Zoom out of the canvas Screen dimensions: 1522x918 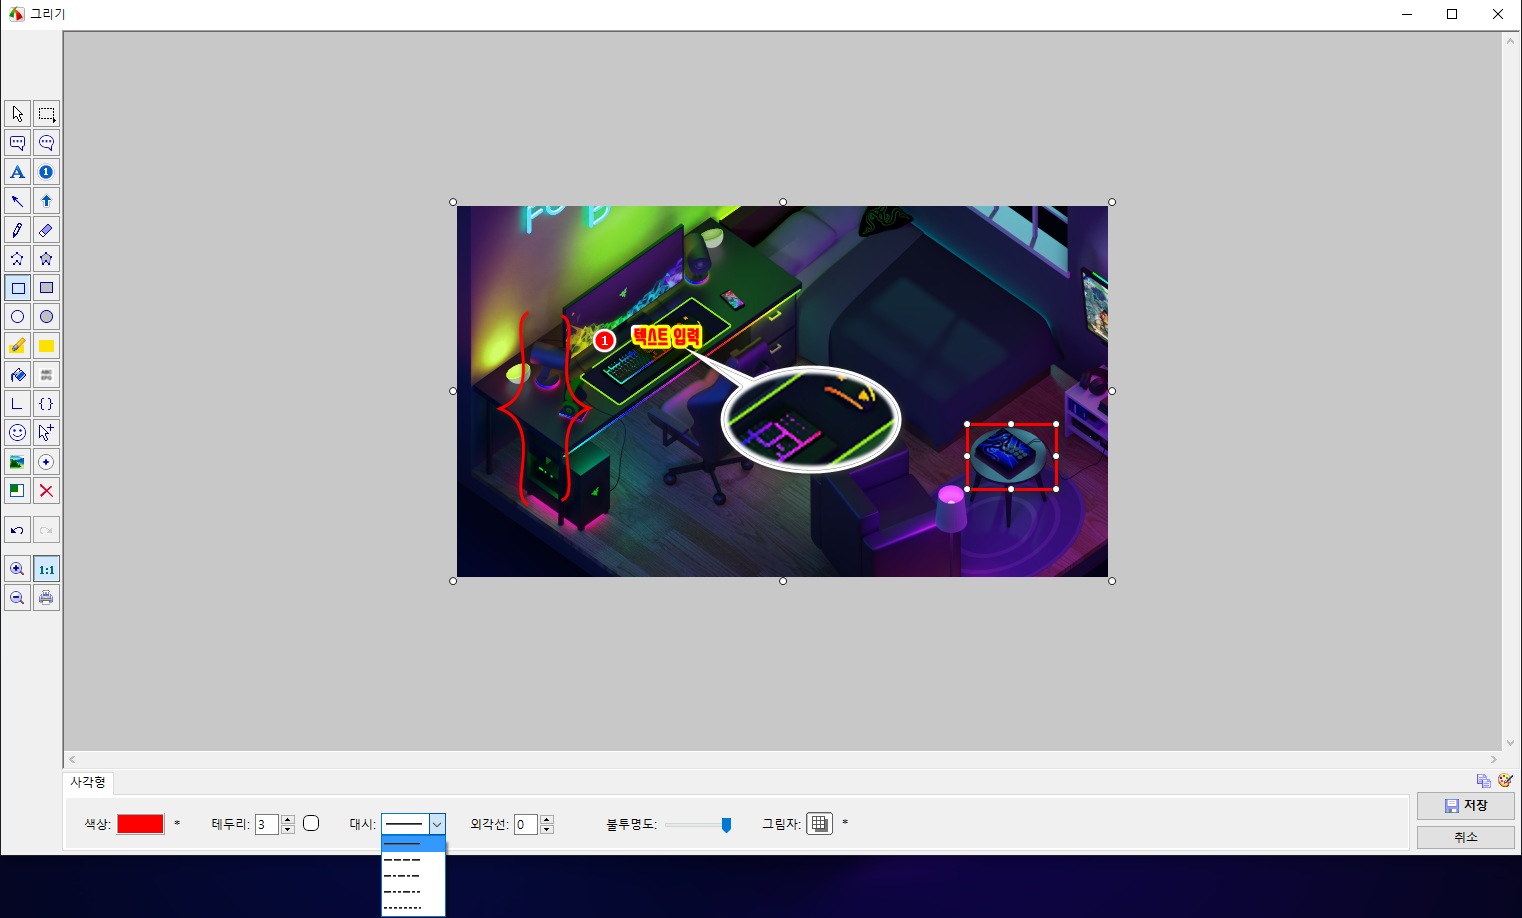point(17,598)
